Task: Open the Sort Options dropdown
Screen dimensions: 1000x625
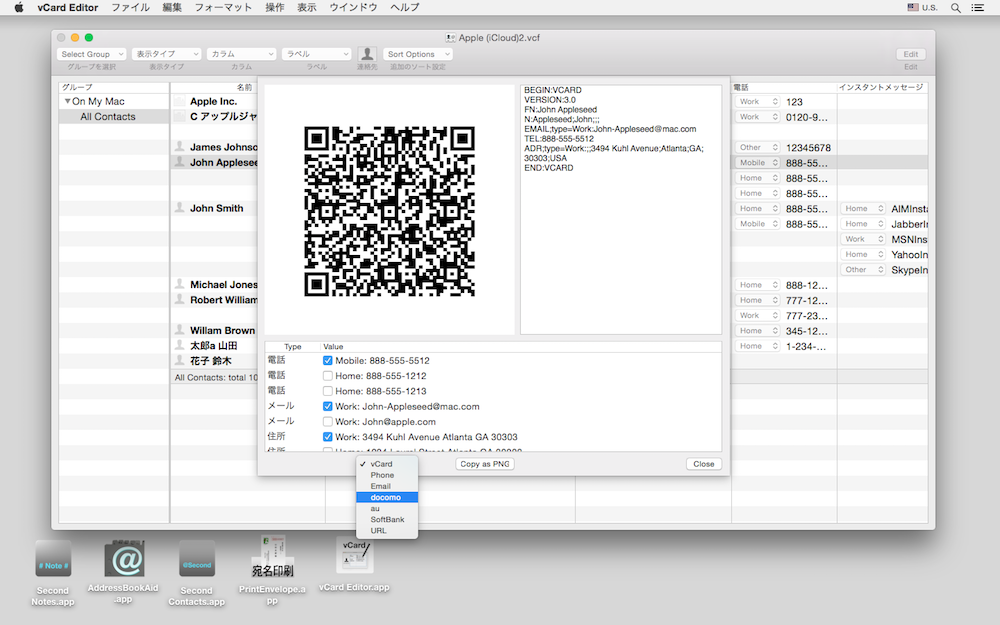Action: 417,54
